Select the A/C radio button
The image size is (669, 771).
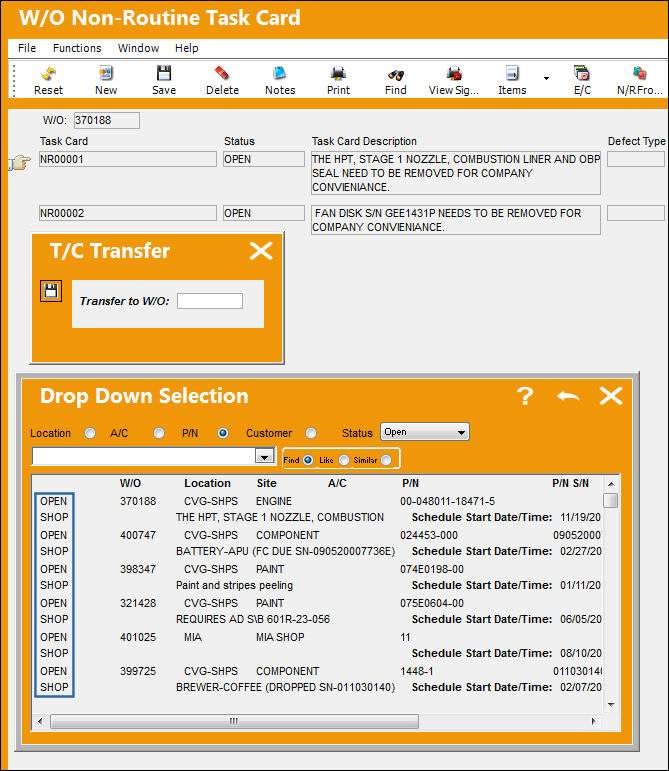pos(159,433)
